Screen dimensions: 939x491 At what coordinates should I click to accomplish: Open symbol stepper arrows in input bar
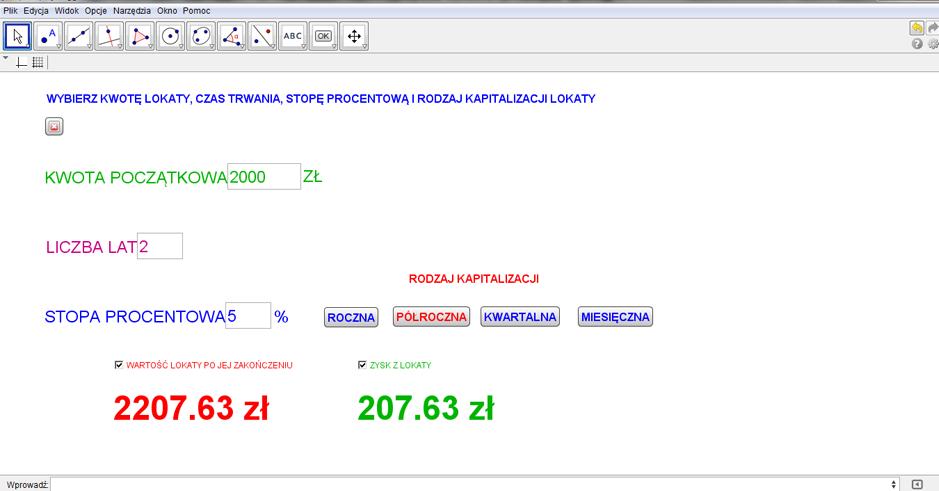[x=893, y=484]
